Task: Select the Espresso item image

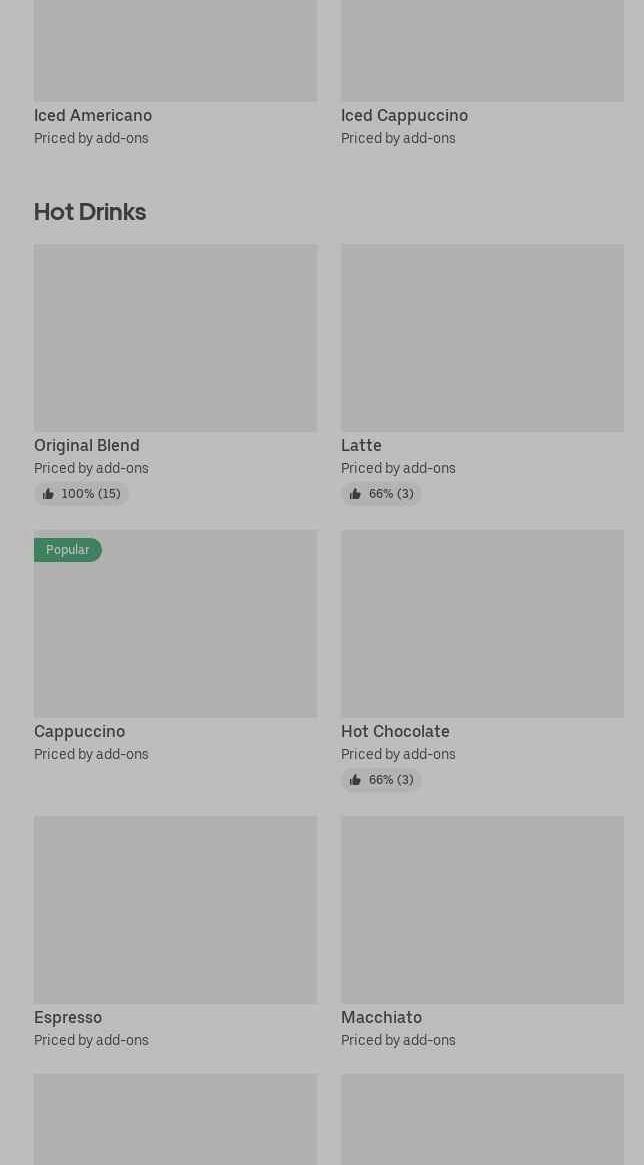Action: pos(175,910)
